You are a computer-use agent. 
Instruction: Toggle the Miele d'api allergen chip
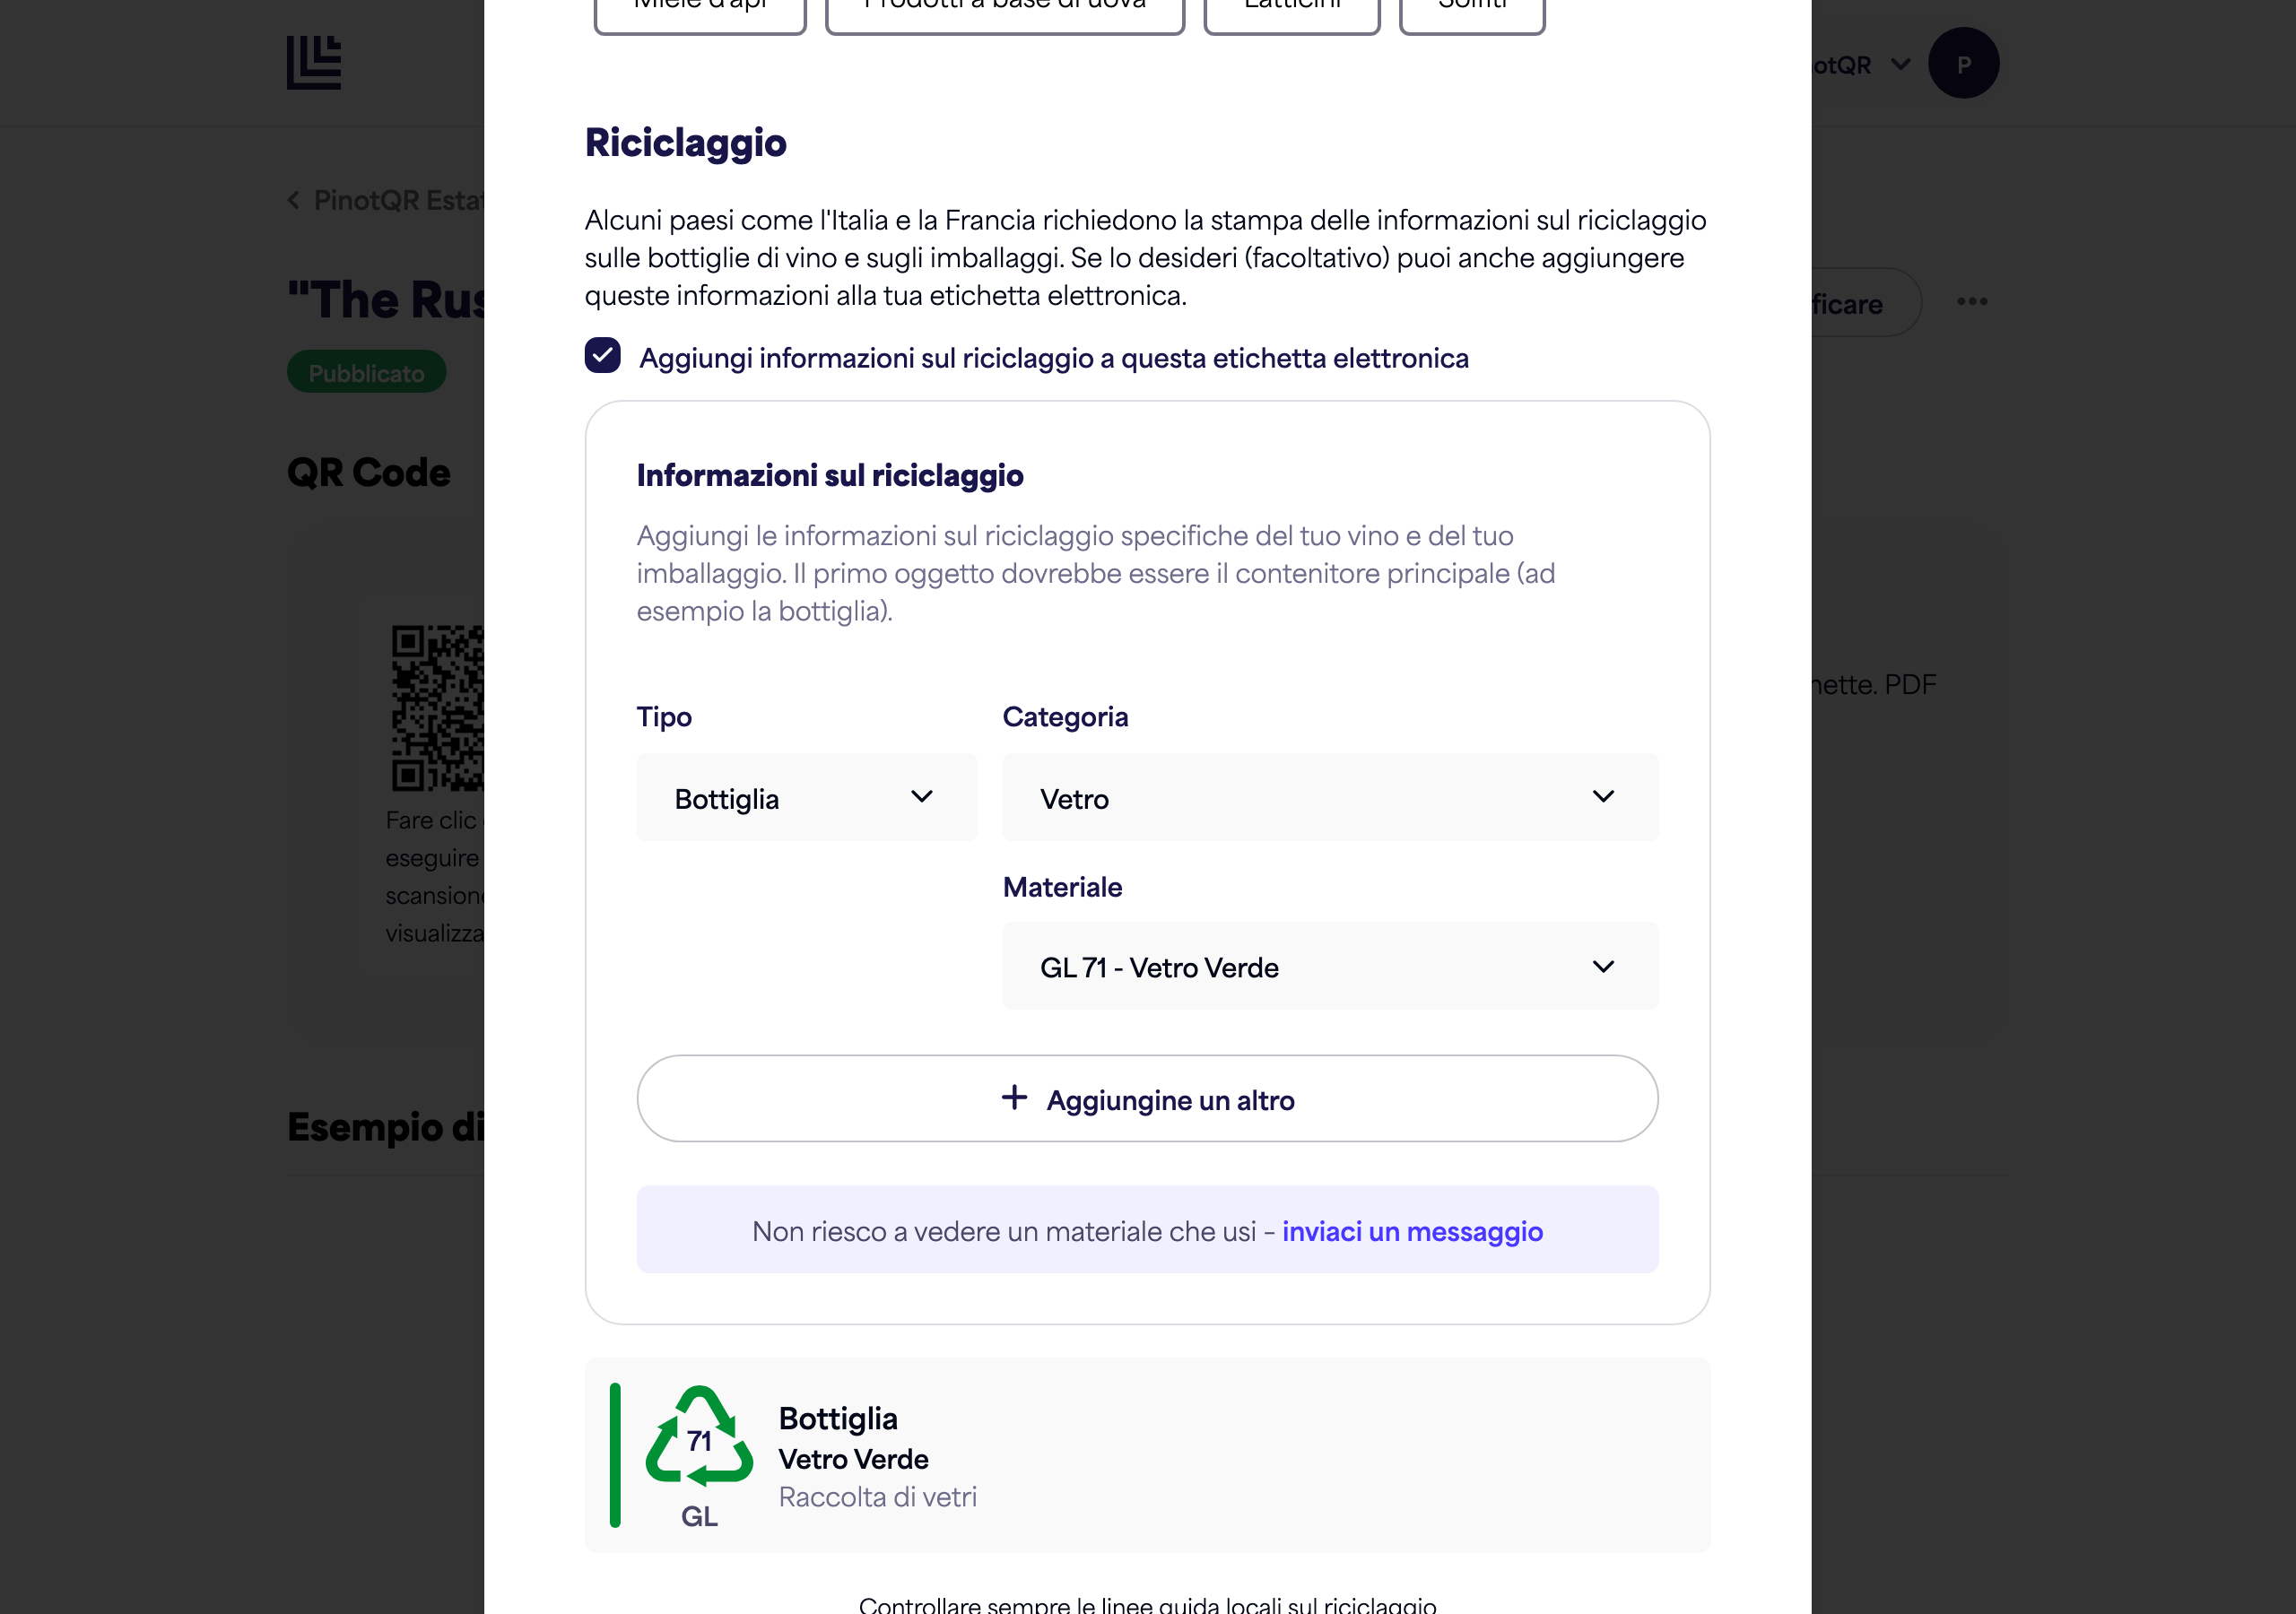[700, 12]
